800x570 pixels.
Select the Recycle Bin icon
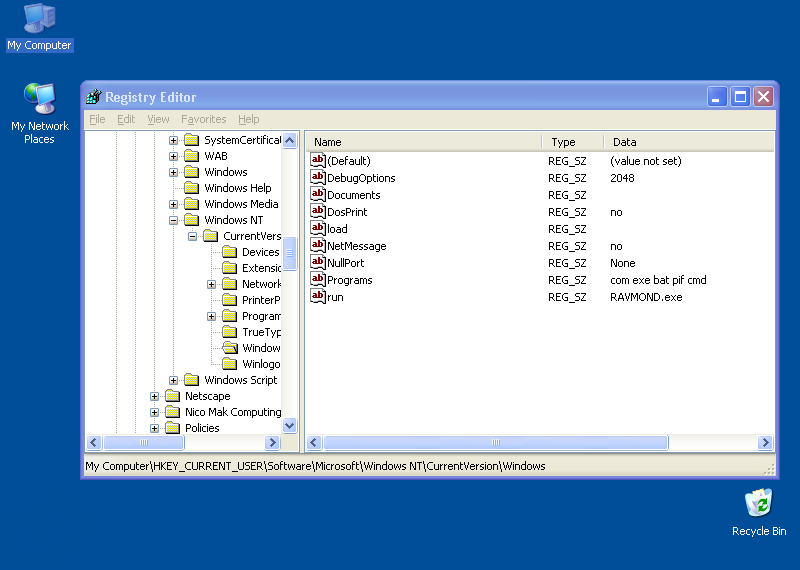(x=759, y=512)
